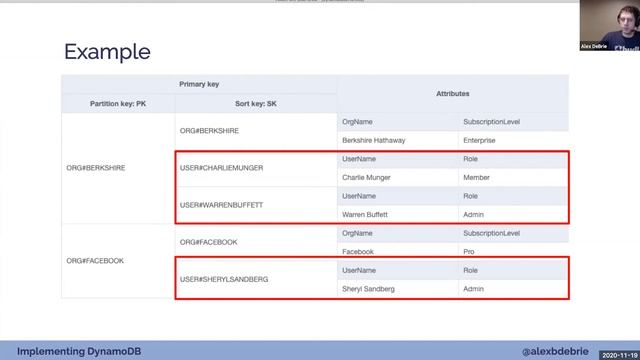Click the 'Sheryl Sandberg' UserName value
This screenshot has width=640, height=360.
(x=368, y=289)
